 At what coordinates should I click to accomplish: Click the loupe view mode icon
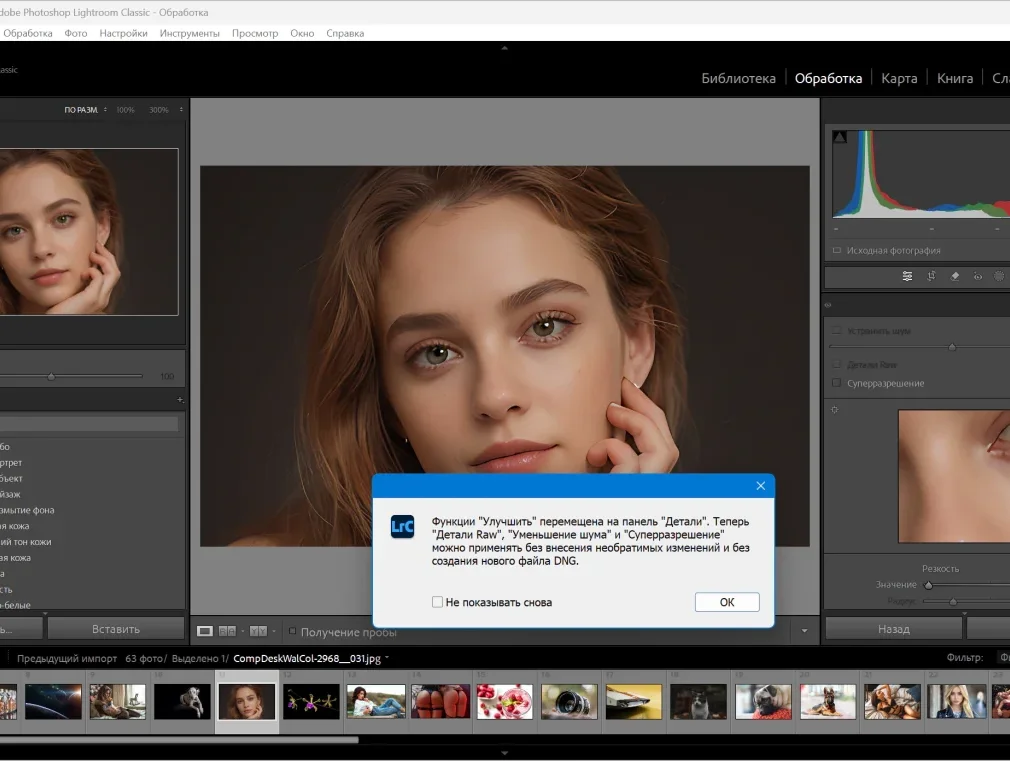pyautogui.click(x=205, y=631)
